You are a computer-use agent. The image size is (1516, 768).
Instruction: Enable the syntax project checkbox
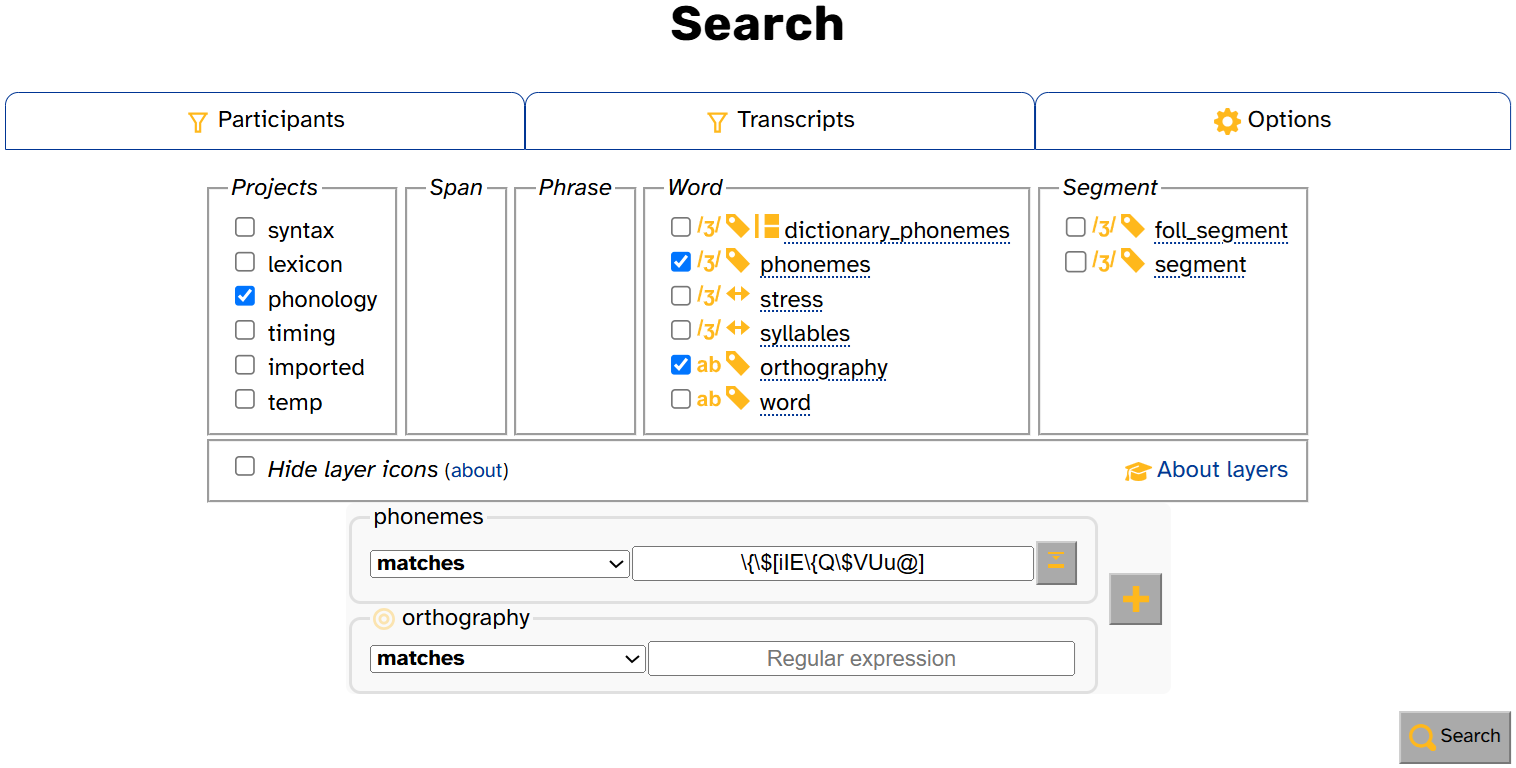(245, 227)
